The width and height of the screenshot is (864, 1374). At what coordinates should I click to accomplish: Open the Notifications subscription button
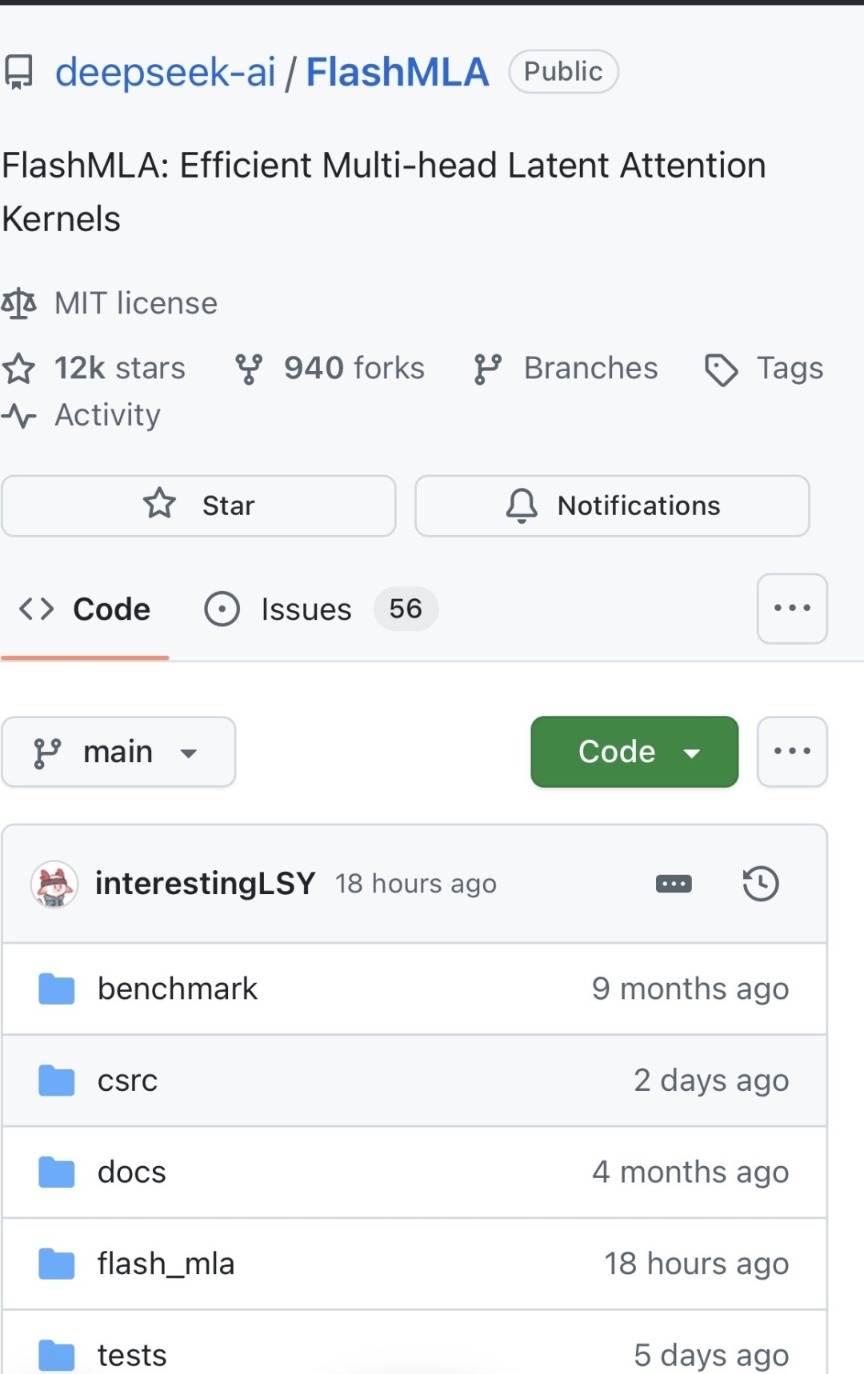(x=611, y=506)
